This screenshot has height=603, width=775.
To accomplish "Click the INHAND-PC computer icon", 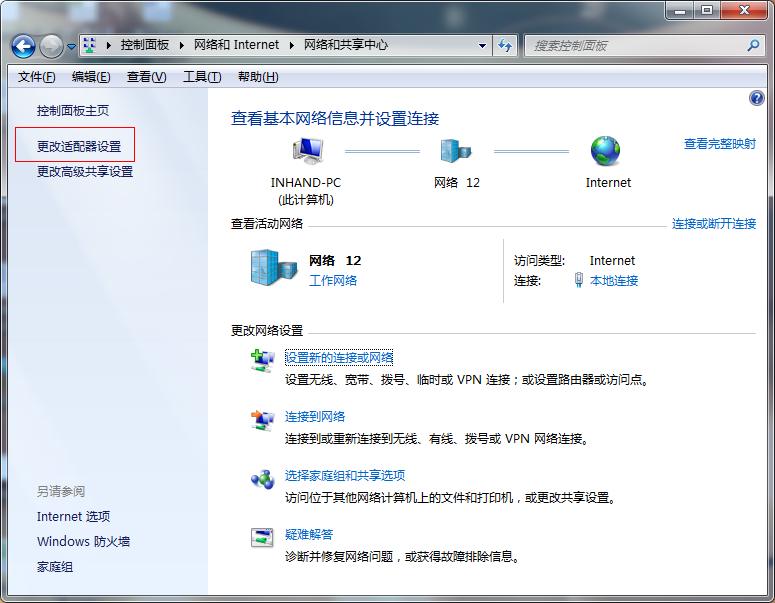I will pyautogui.click(x=307, y=152).
